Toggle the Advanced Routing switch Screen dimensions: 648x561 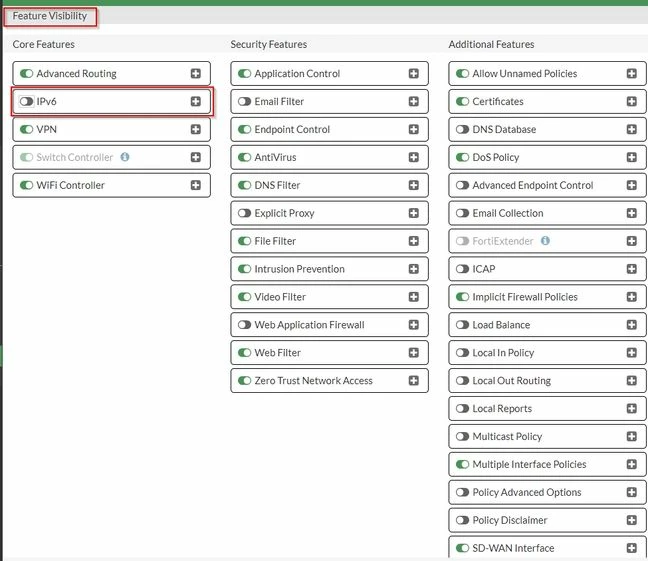(26, 74)
